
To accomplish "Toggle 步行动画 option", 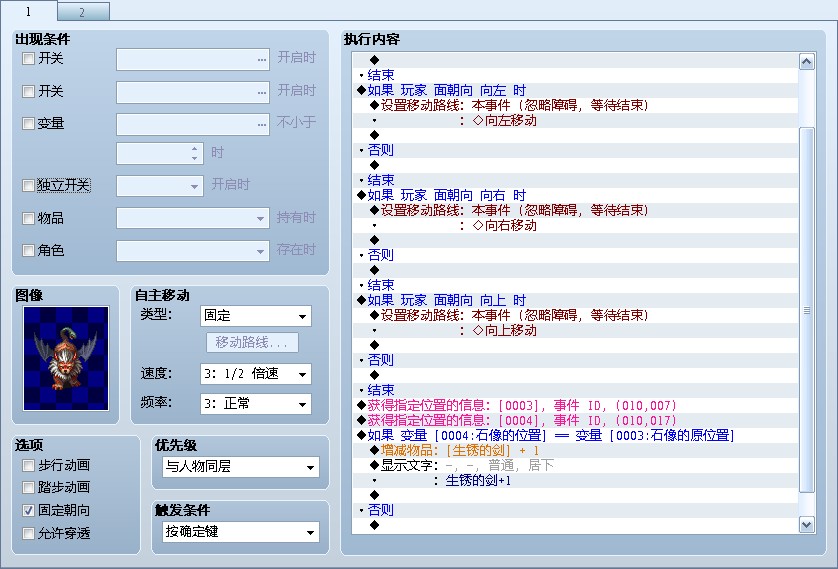I will [x=28, y=465].
